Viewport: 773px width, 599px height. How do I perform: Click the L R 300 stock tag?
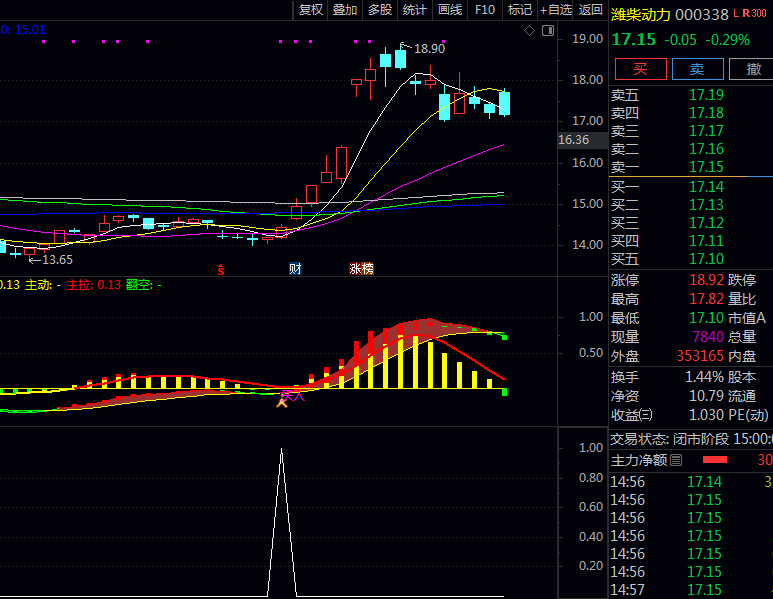click(748, 14)
